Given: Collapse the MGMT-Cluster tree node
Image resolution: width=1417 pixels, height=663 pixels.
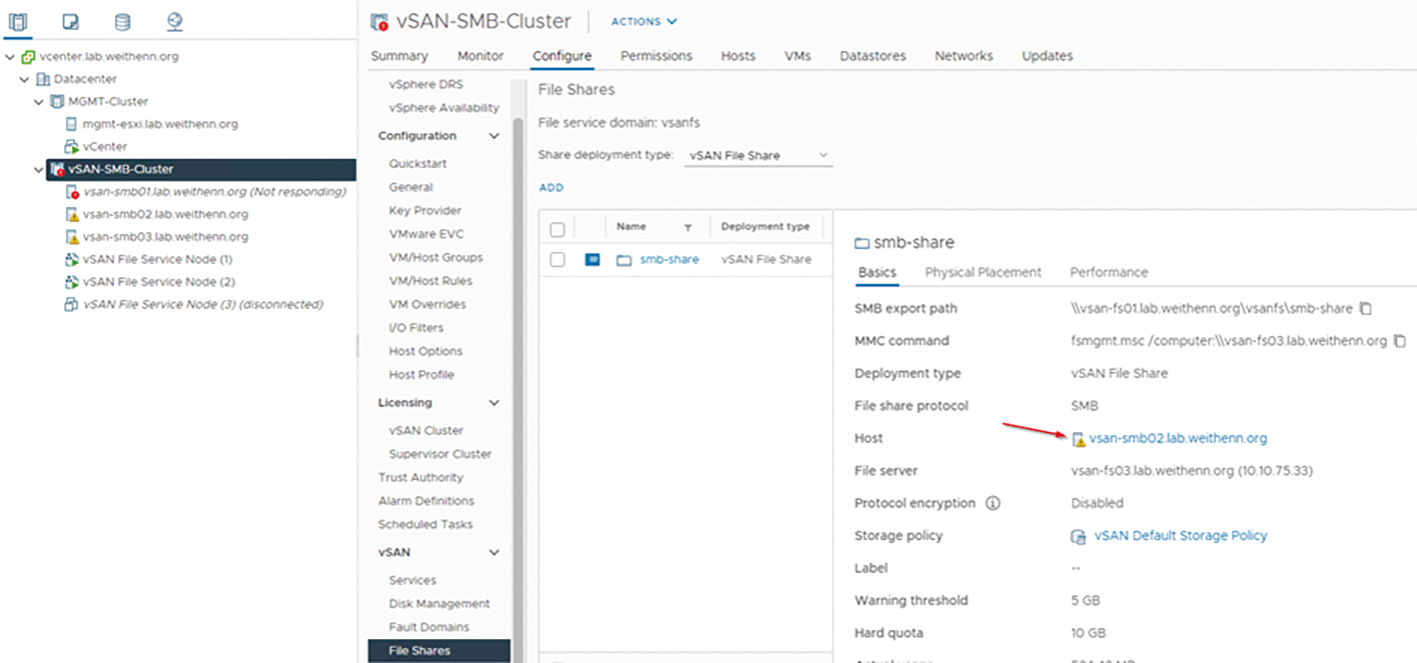Looking at the screenshot, I should point(39,102).
